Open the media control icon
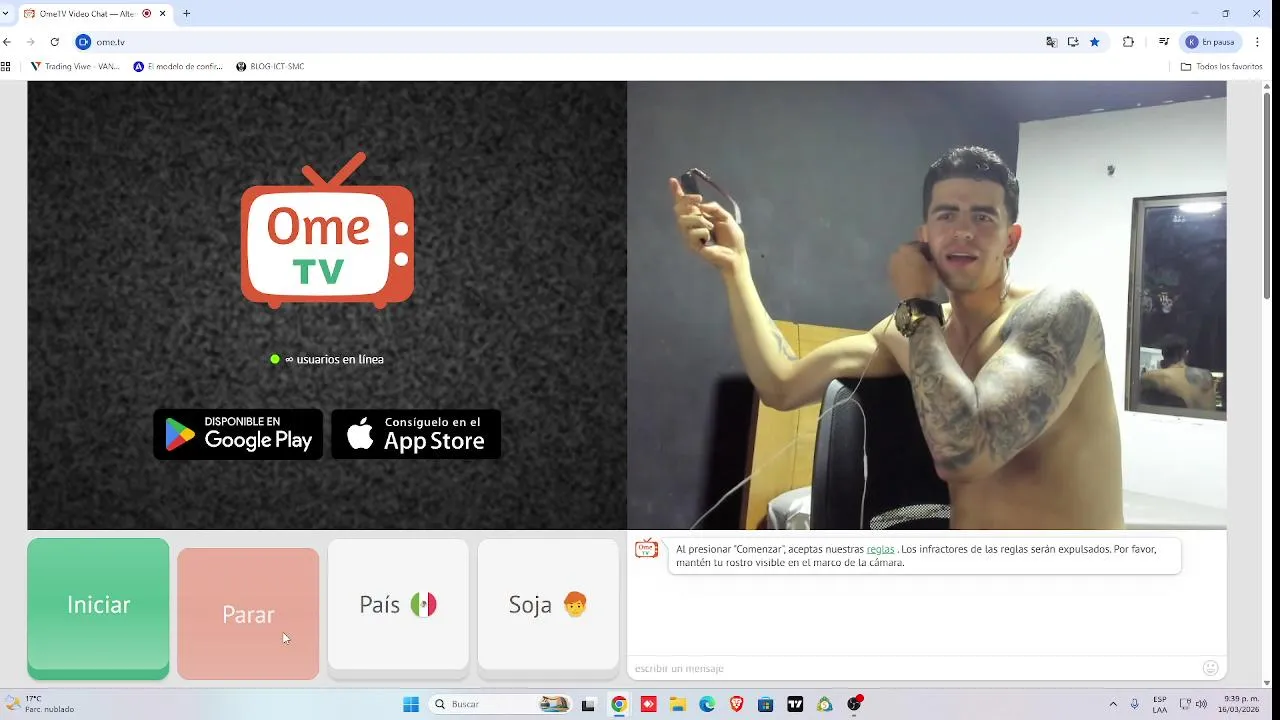 [1164, 42]
